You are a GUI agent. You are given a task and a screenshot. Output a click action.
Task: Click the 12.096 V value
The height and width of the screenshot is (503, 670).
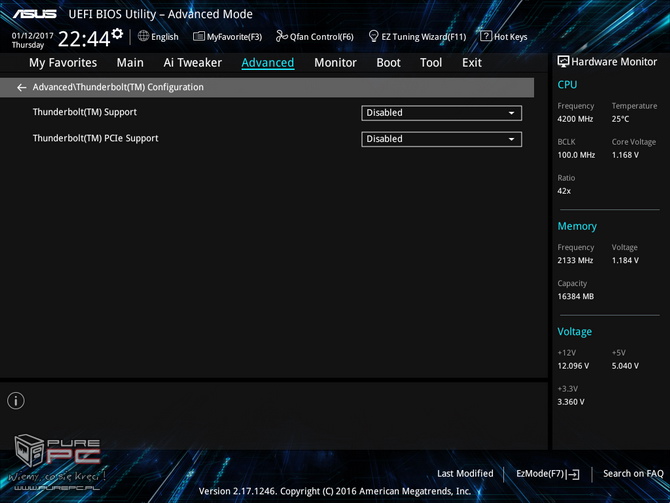pyautogui.click(x=573, y=366)
